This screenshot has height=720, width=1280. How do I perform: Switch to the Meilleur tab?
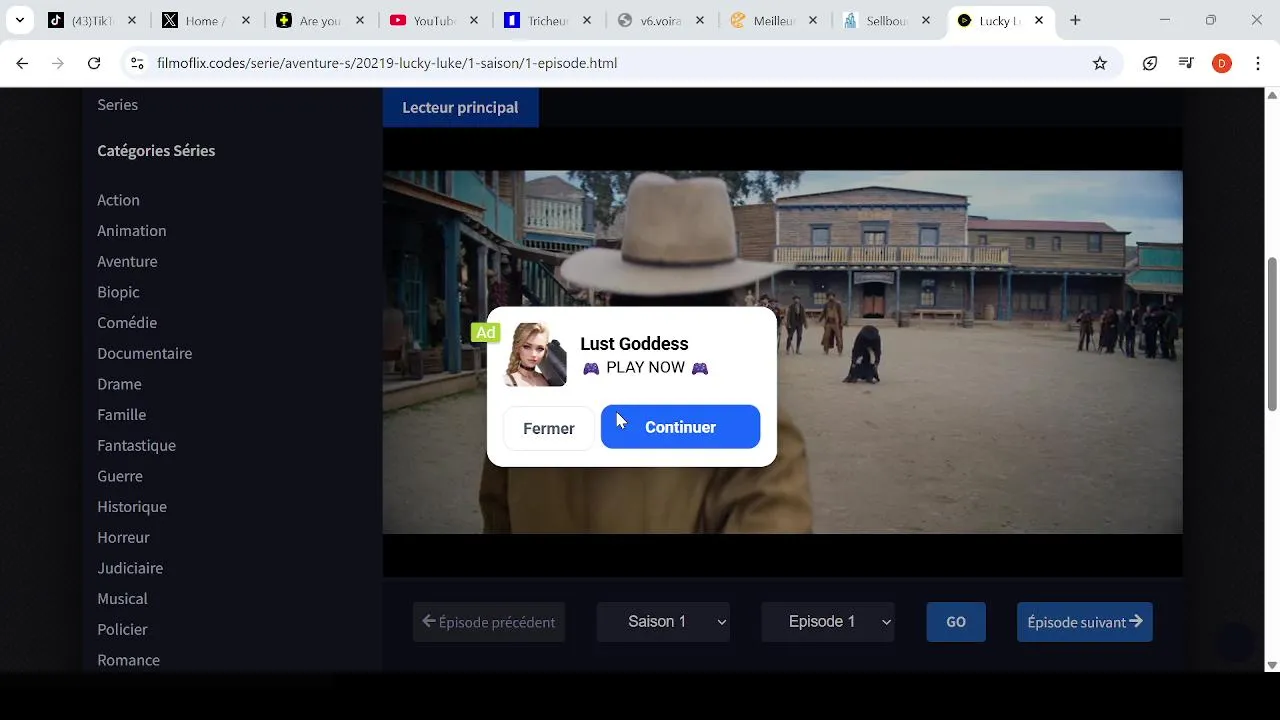(775, 20)
